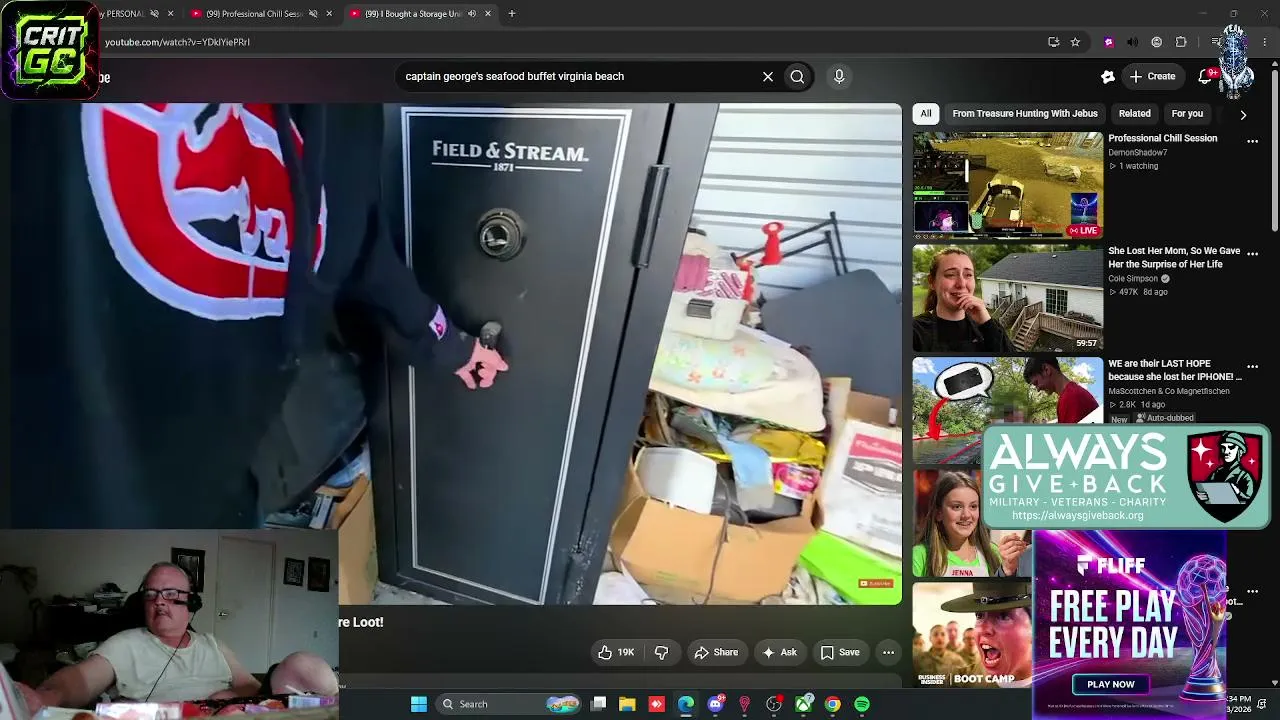
Task: Open the Xbox app from the taskbar
Action: tap(803, 704)
